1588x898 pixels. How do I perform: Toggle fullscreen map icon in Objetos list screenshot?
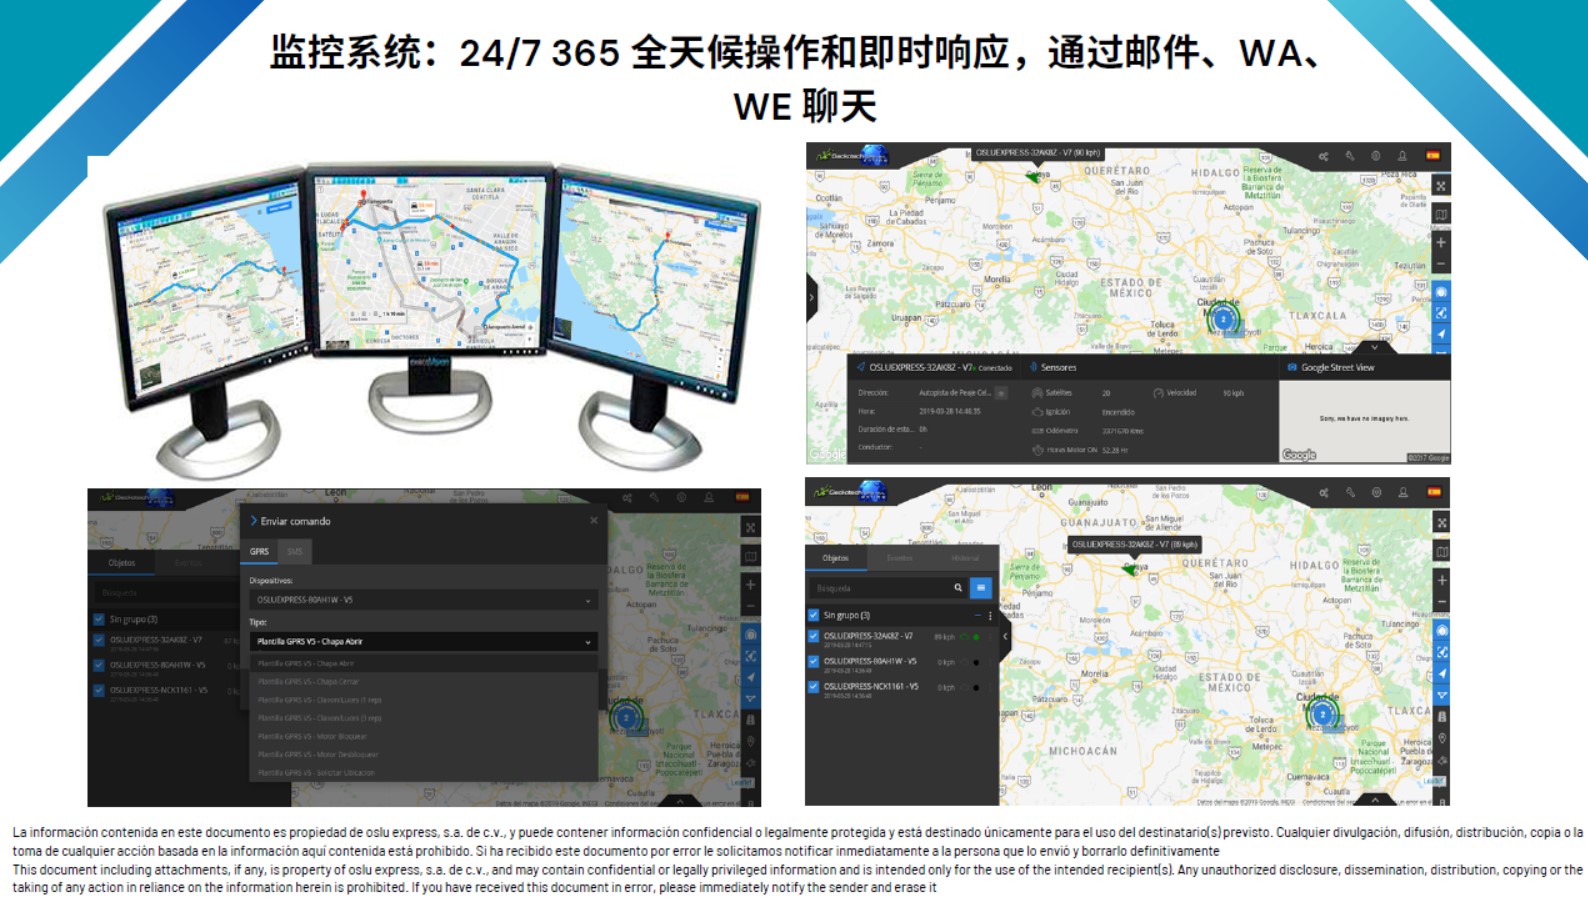(x=1442, y=523)
